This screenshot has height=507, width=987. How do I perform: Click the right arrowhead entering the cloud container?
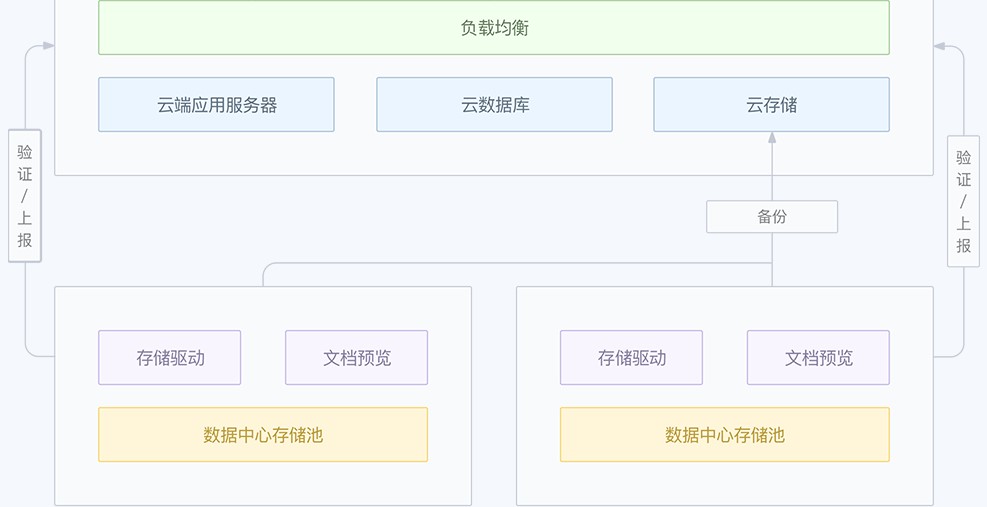pos(940,46)
